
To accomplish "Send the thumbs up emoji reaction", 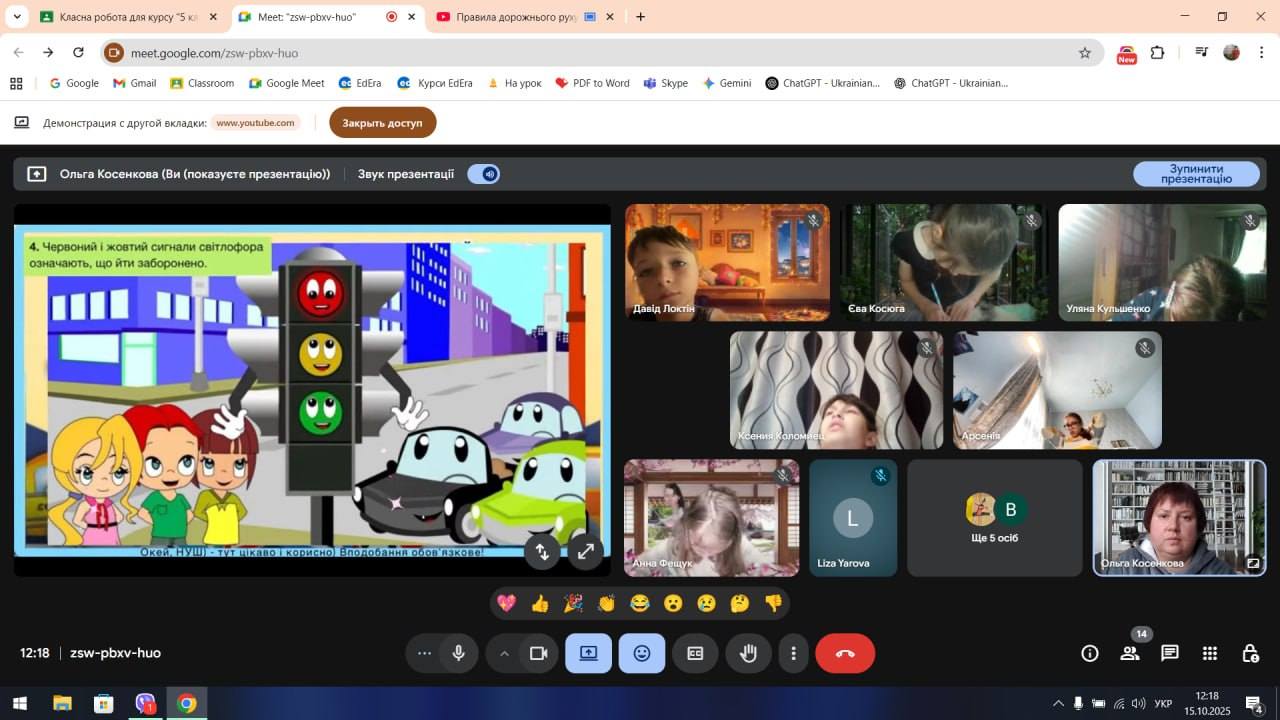I will tap(540, 603).
